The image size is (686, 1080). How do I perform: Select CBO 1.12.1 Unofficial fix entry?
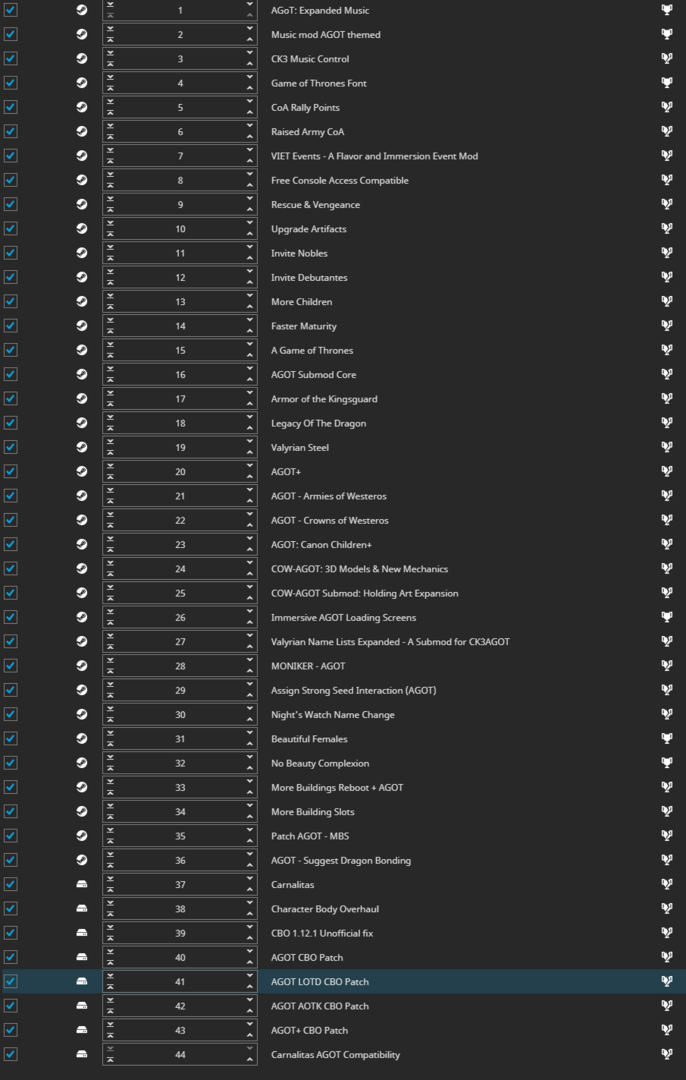click(322, 933)
